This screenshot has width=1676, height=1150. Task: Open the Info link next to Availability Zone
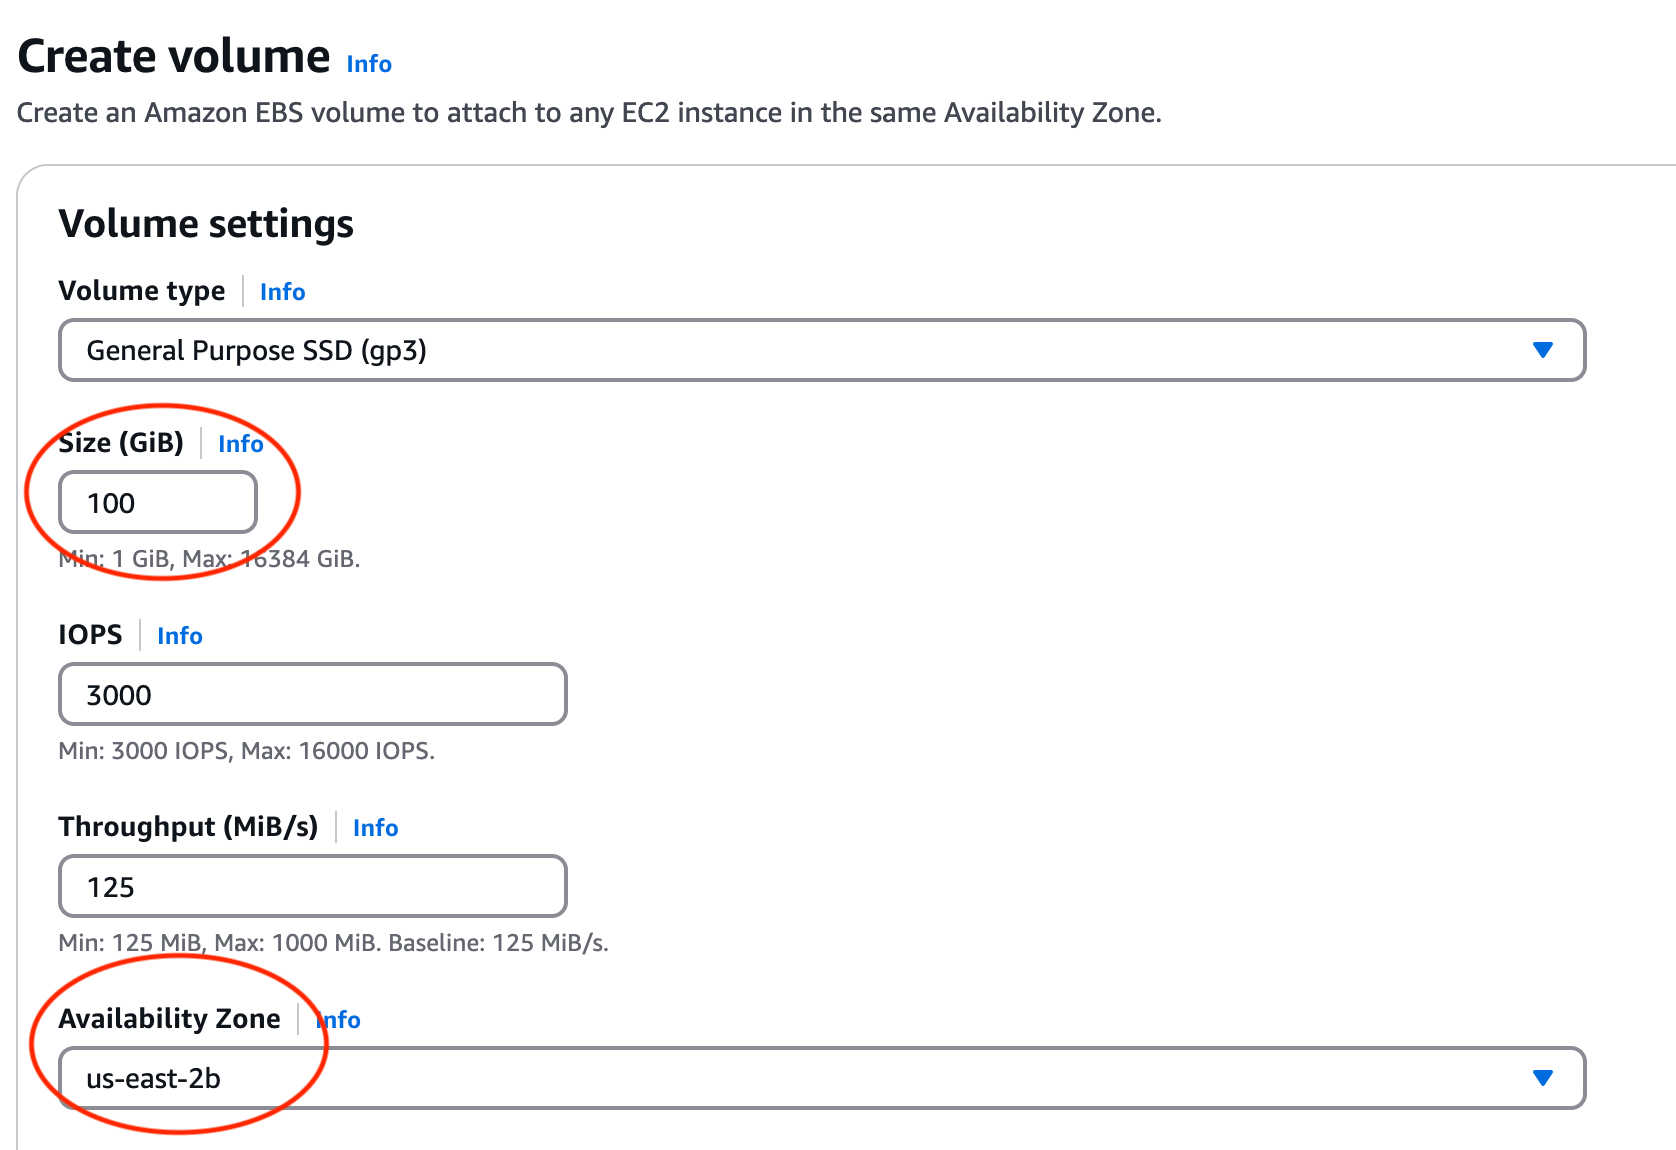[338, 1020]
